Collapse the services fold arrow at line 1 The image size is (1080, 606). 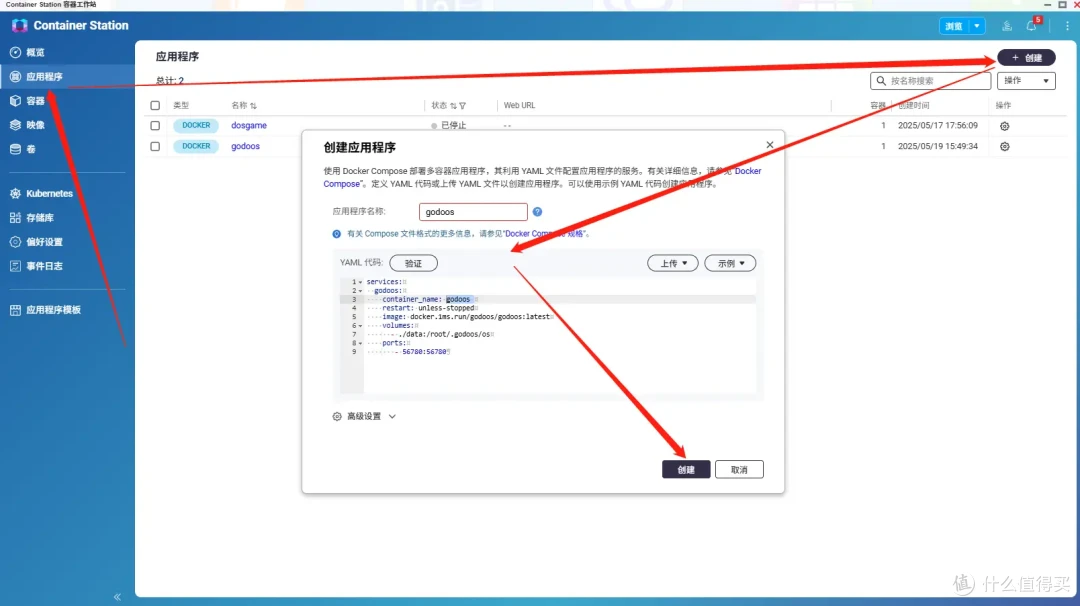tap(360, 282)
